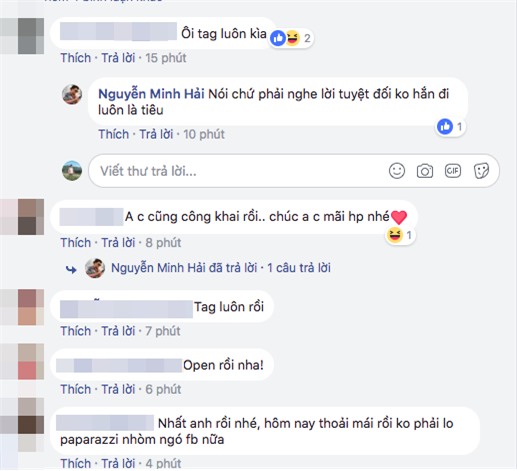The height and width of the screenshot is (471, 517).
Task: Like Nguyễn Minh Hải's 10 phút reply
Action: pyautogui.click(x=113, y=134)
